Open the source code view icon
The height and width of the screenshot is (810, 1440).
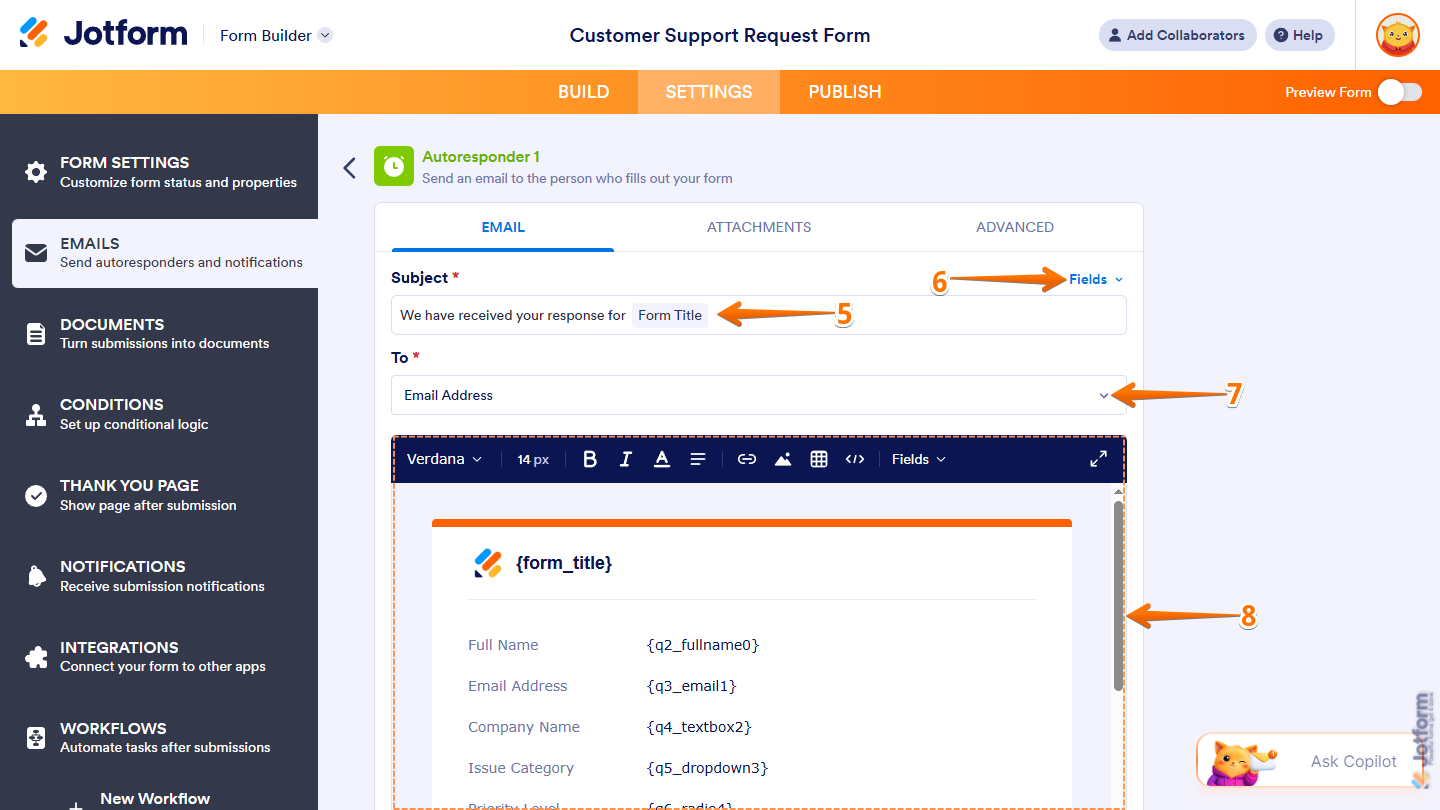coord(855,459)
